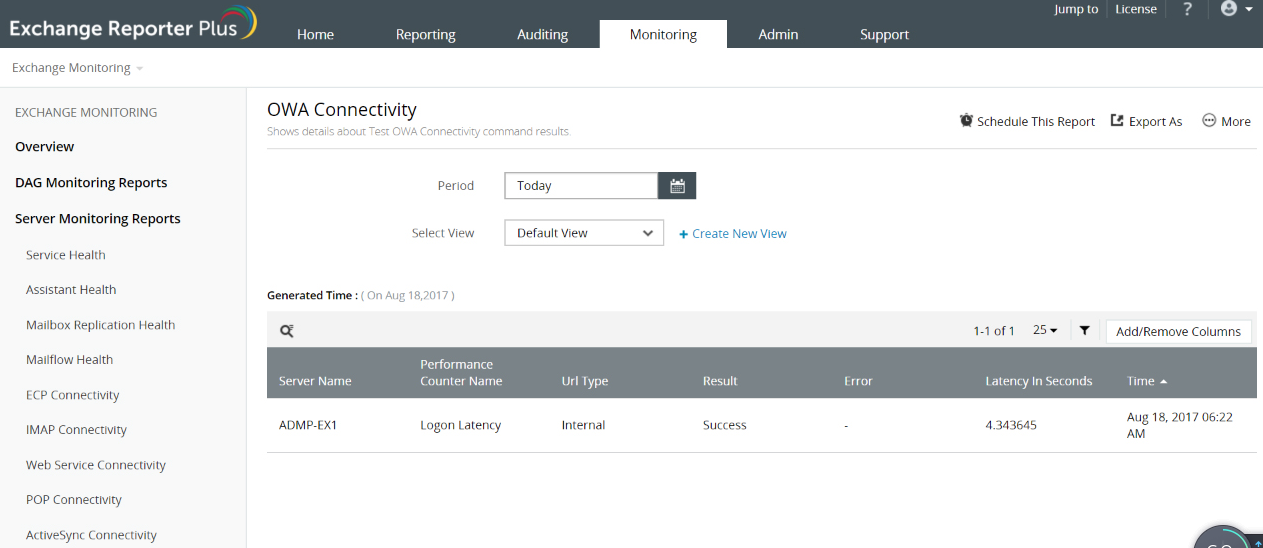The image size is (1263, 548).
Task: Click the 4.343645 latency value
Action: tap(1011, 425)
